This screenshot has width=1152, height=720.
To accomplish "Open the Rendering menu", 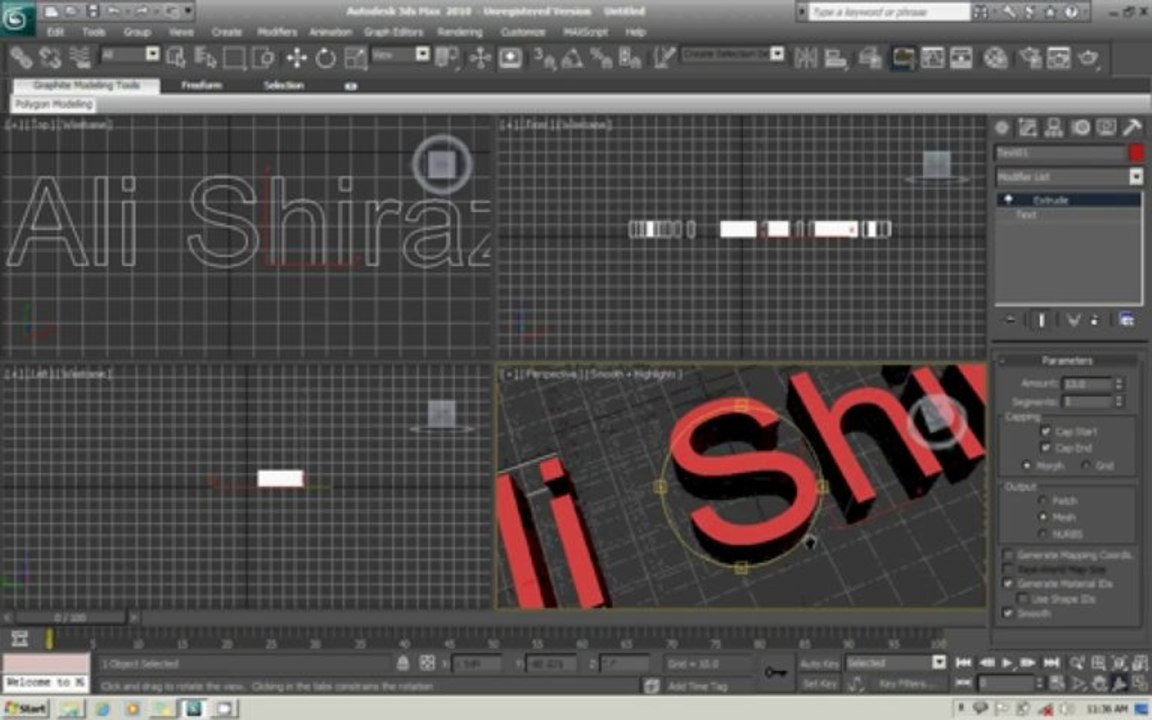I will click(x=460, y=32).
